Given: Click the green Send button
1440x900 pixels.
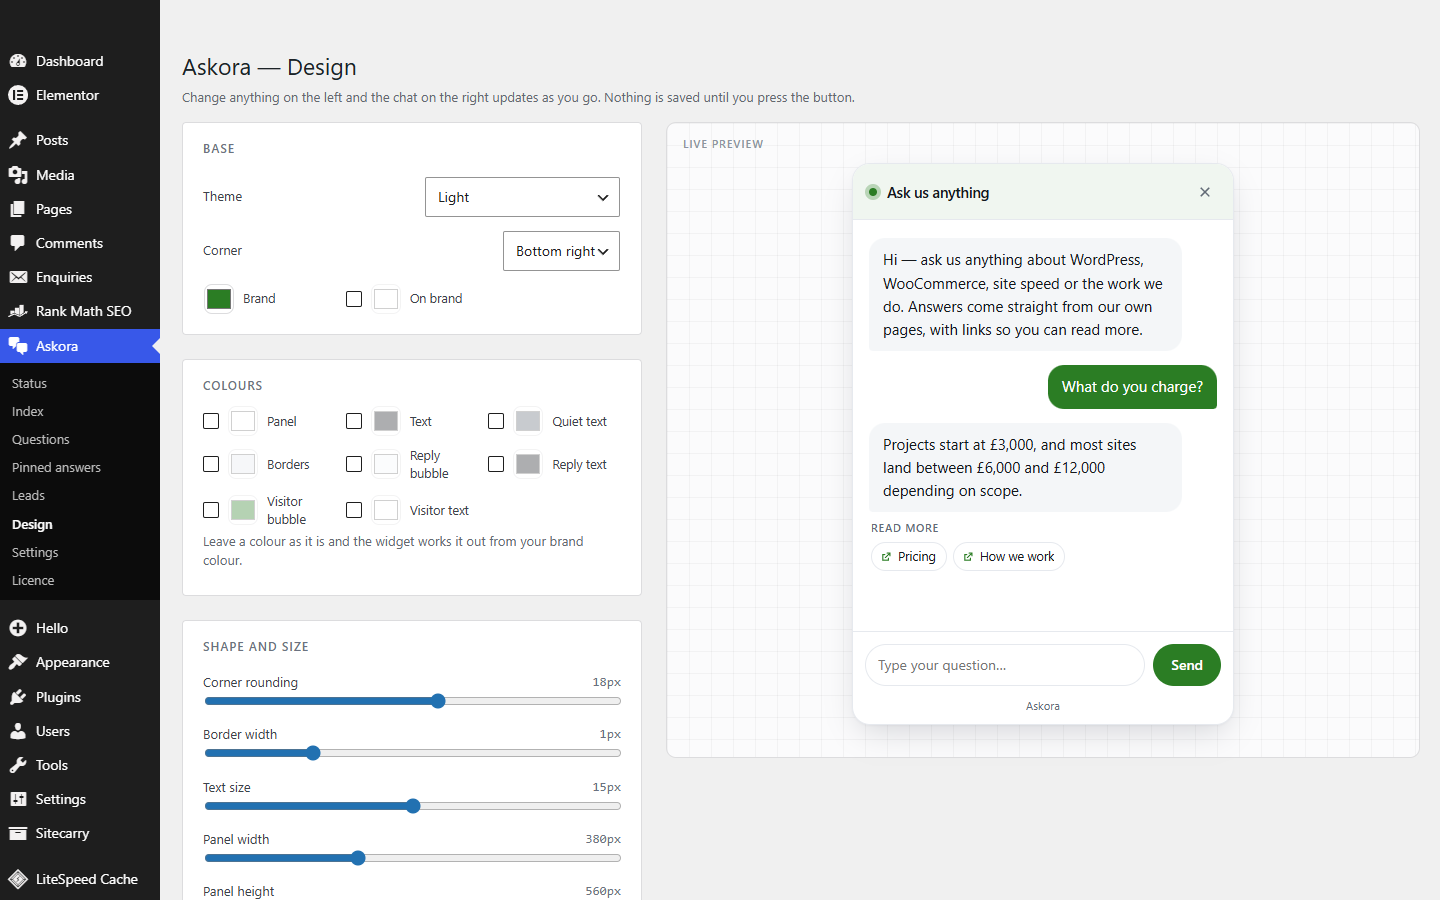Looking at the screenshot, I should [x=1186, y=665].
